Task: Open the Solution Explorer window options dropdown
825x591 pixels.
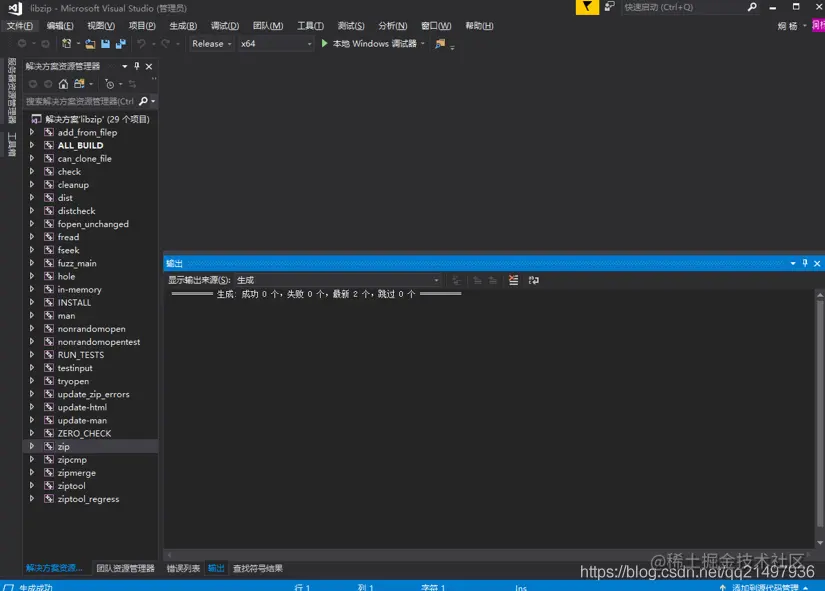Action: pos(125,66)
